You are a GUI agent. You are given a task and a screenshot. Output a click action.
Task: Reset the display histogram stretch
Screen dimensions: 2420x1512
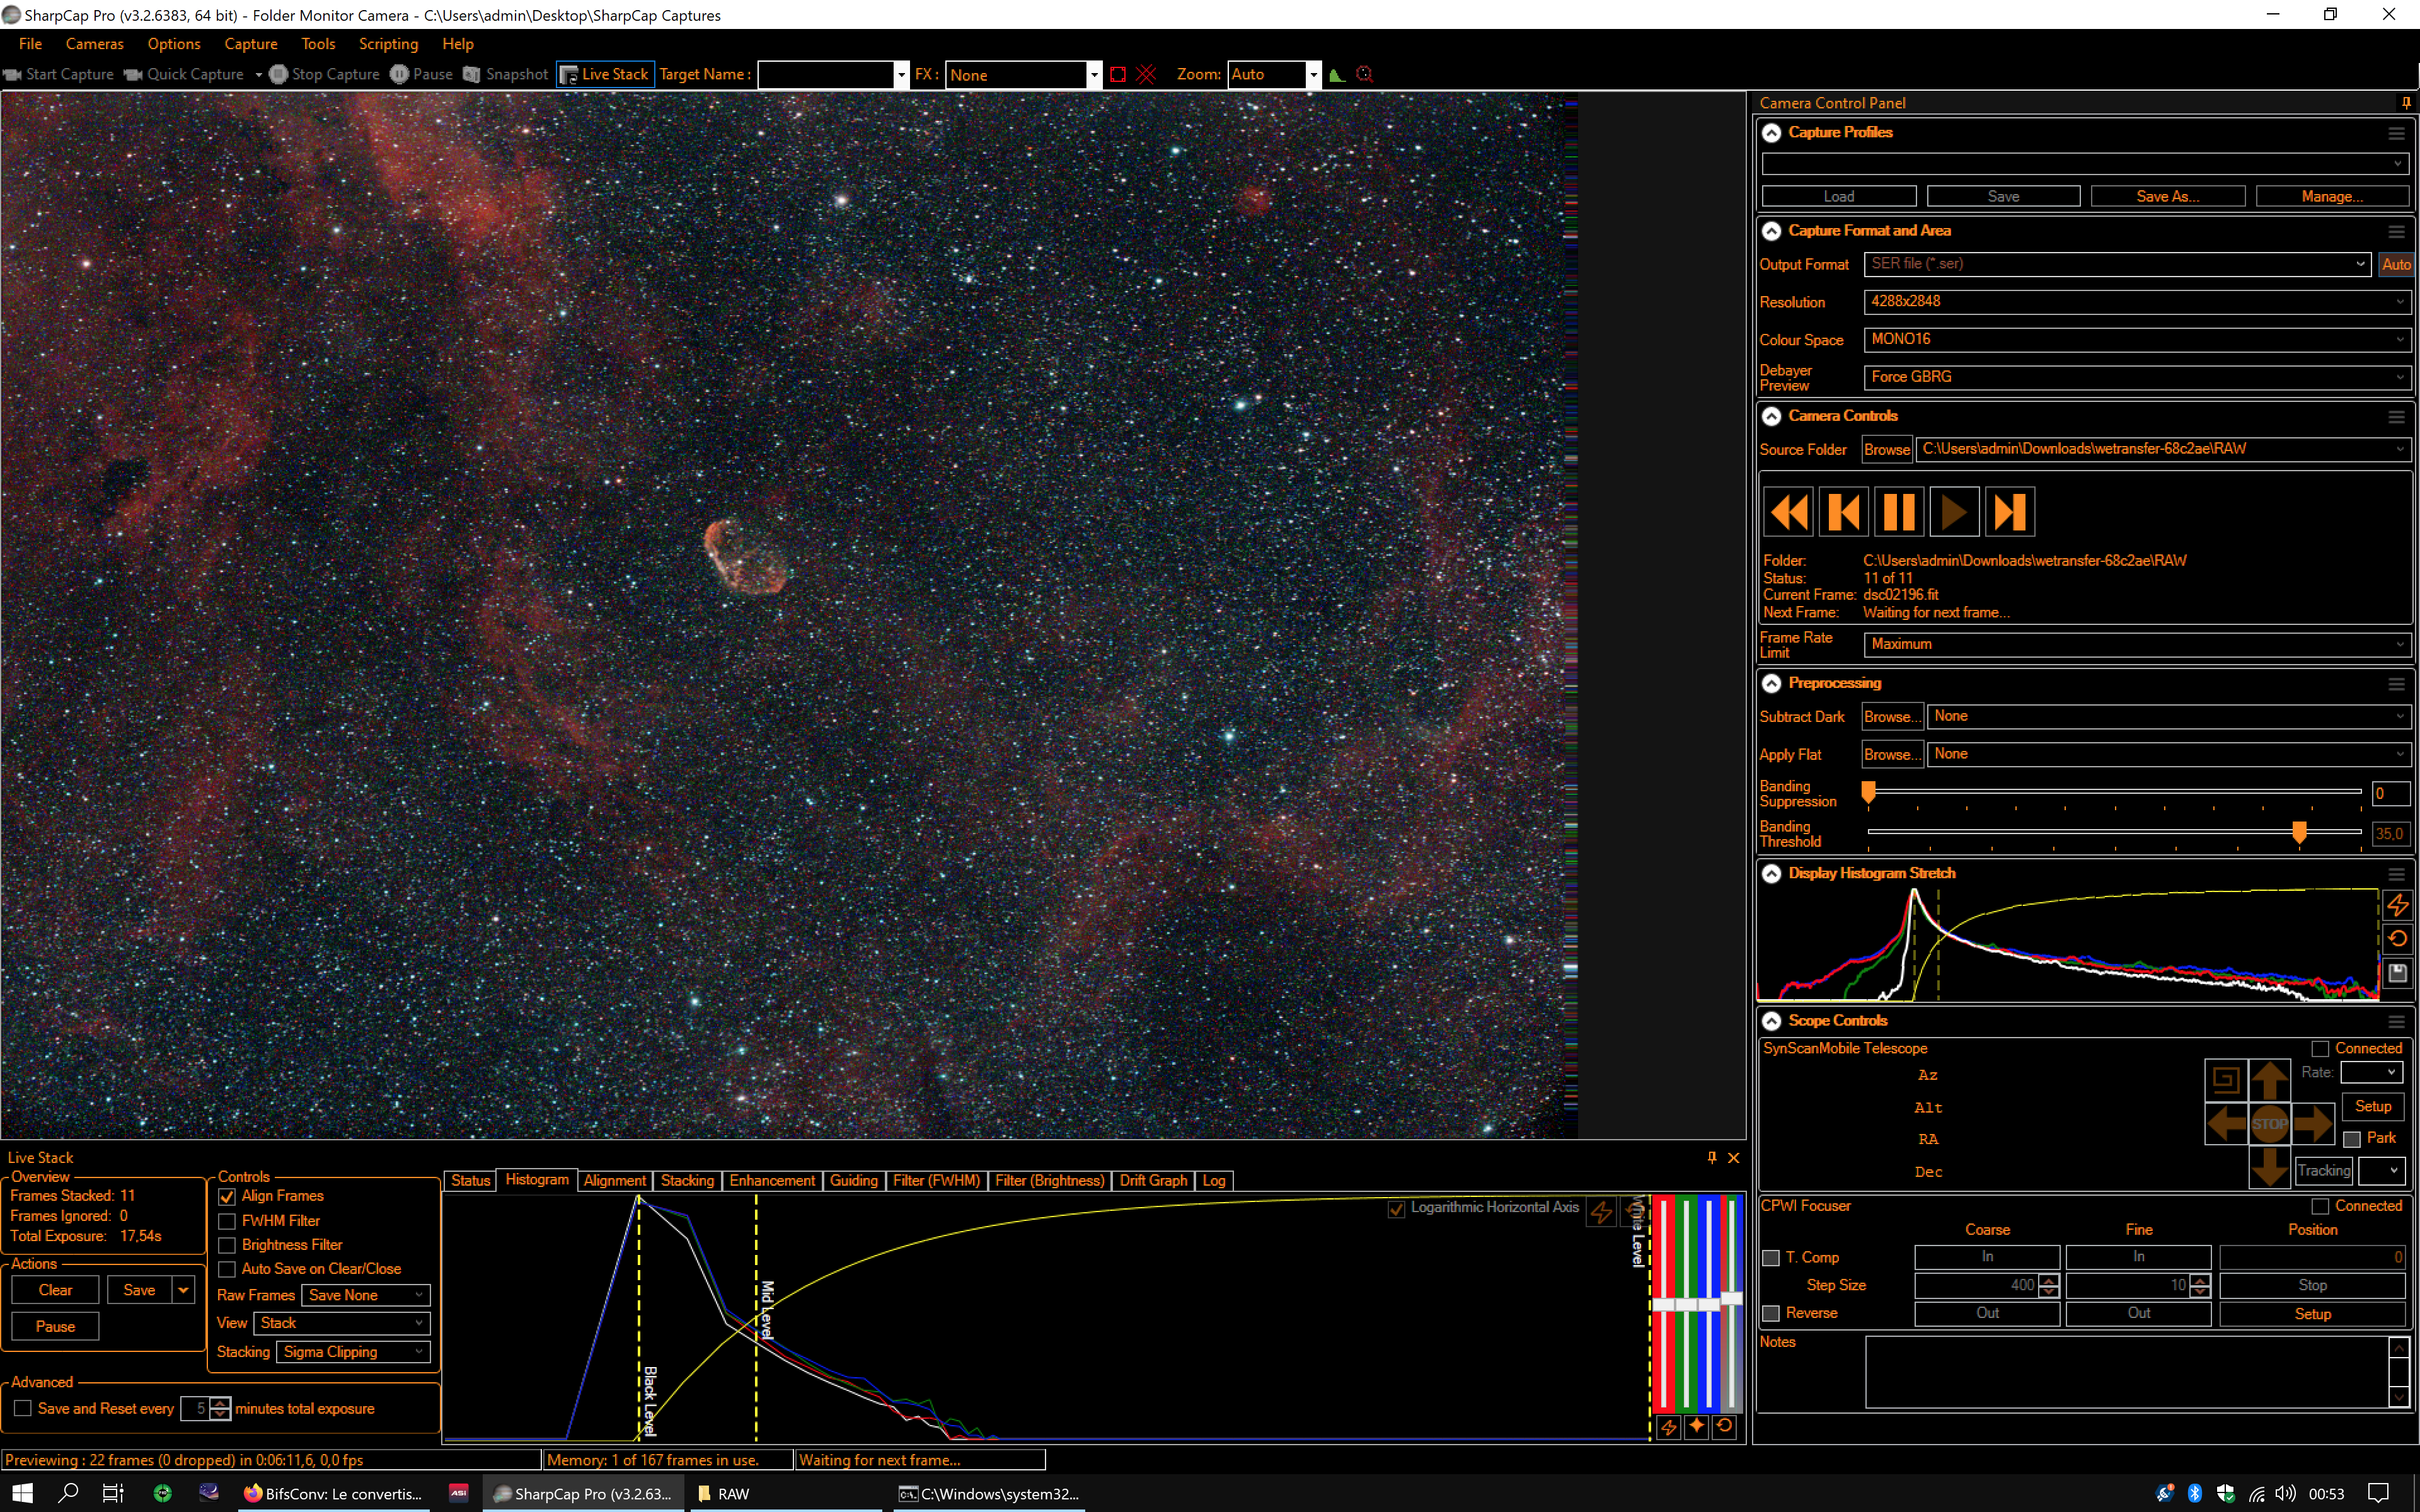coord(2397,939)
